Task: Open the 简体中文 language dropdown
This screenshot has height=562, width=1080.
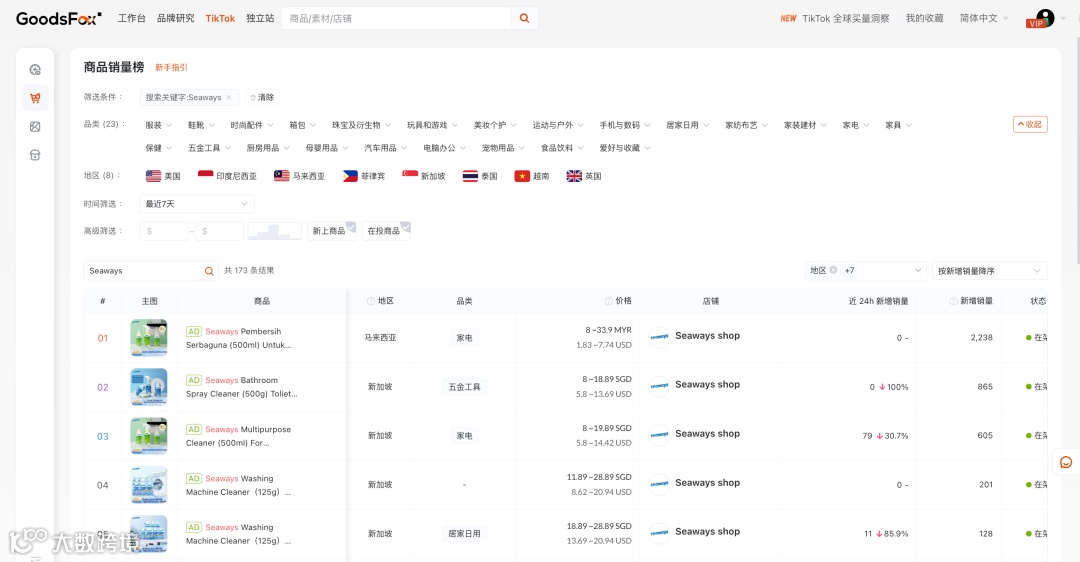Action: click(984, 19)
